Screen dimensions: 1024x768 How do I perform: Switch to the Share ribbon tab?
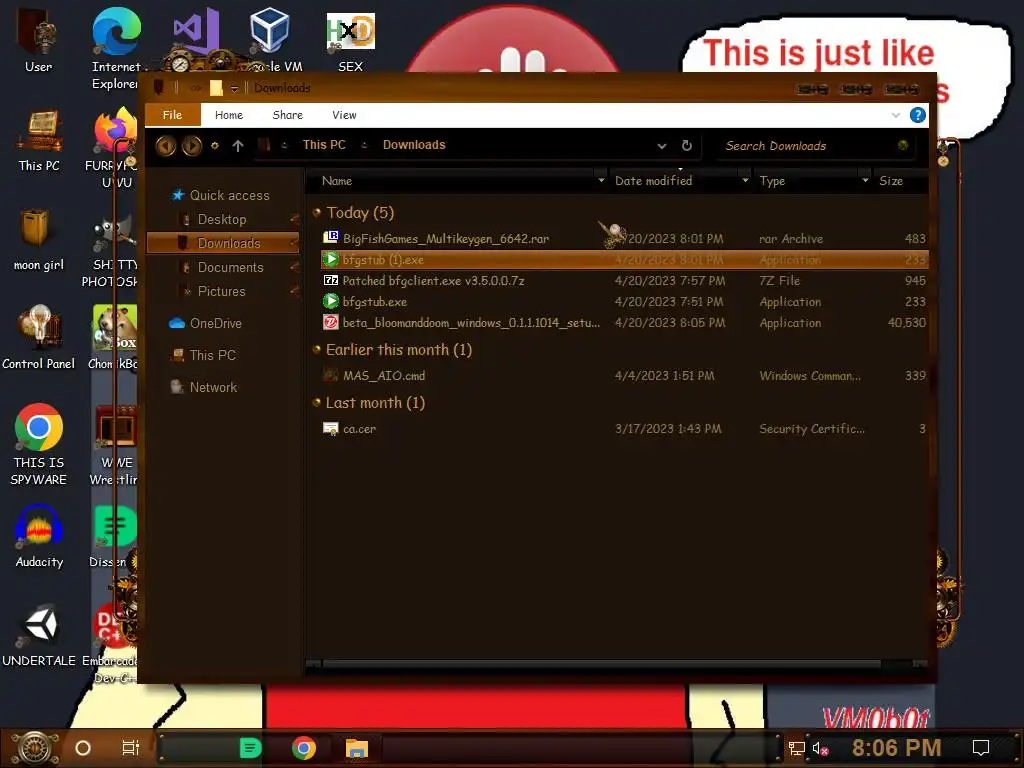tap(287, 115)
